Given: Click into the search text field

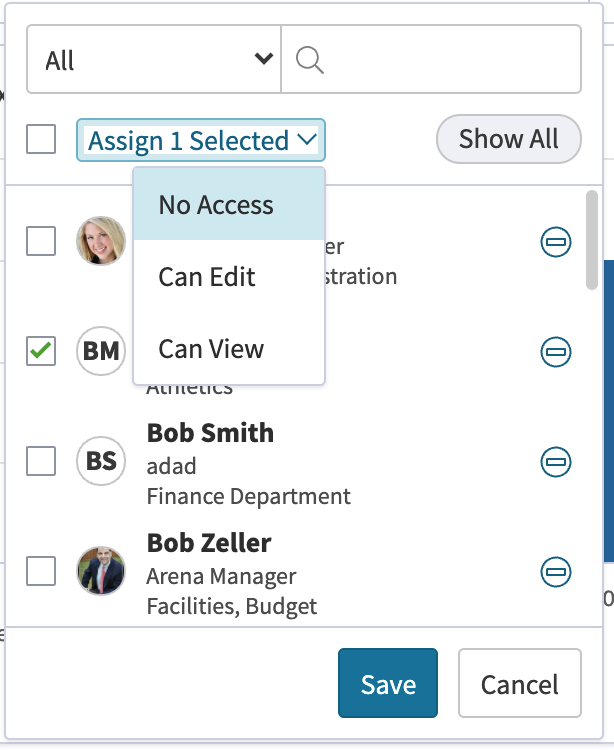Looking at the screenshot, I should point(431,59).
